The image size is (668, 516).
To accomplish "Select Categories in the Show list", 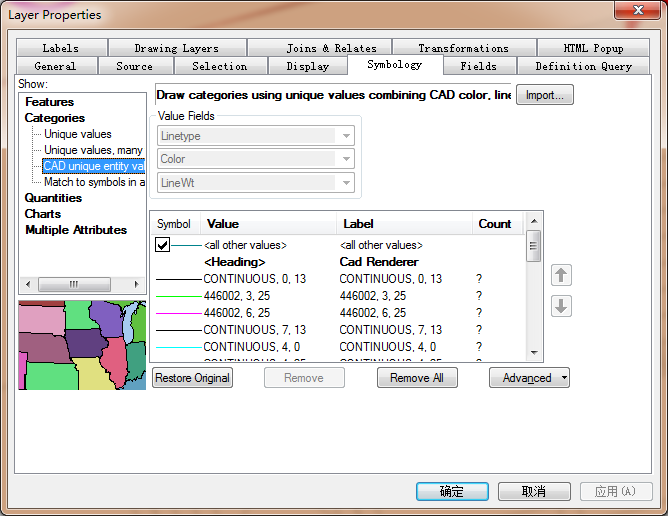I will 55,118.
